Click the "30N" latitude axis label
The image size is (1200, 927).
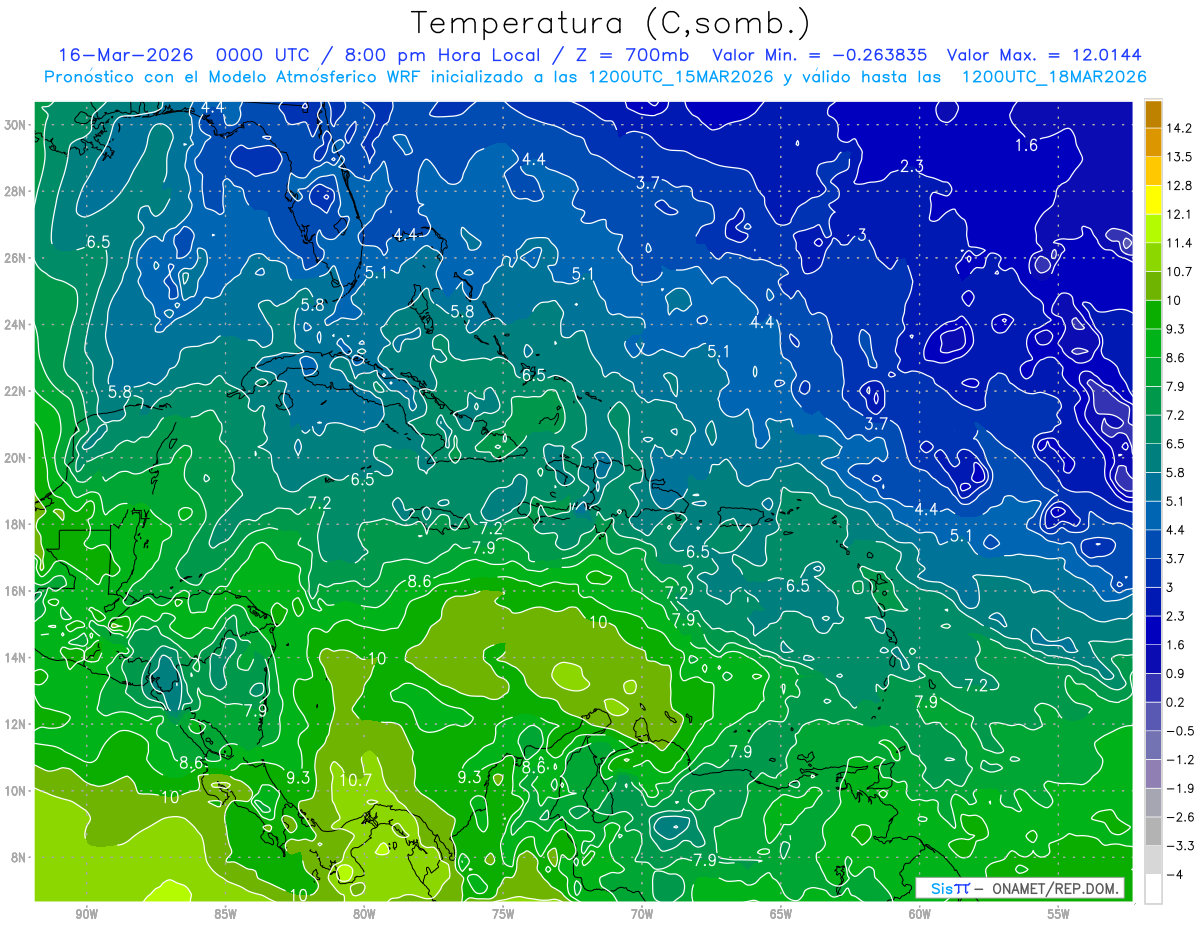pyautogui.click(x=16, y=125)
